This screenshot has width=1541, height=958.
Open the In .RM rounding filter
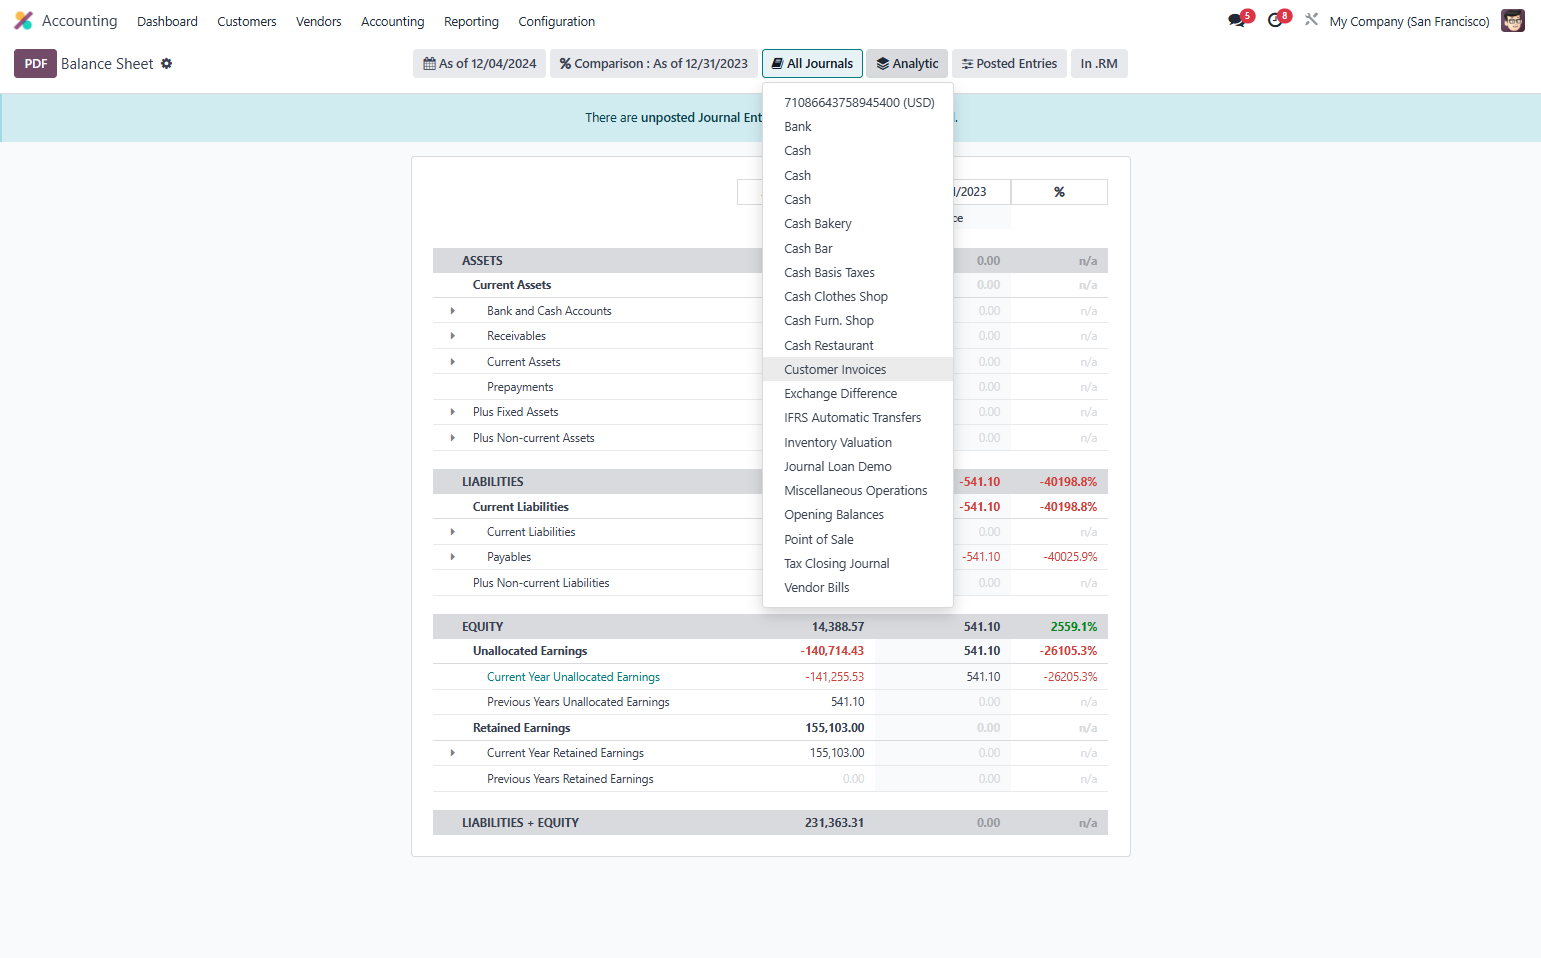(1099, 63)
